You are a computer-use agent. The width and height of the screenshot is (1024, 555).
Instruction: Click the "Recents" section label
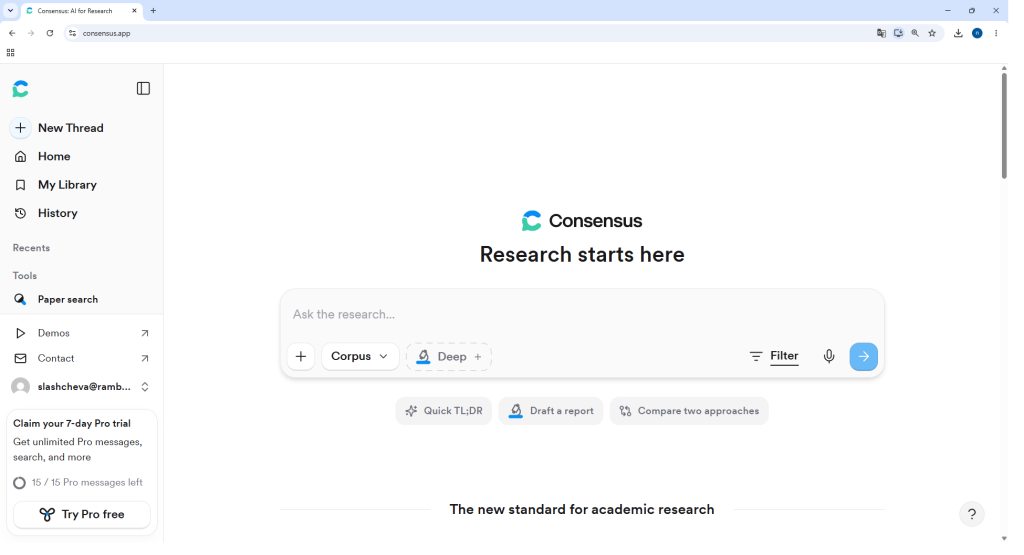[31, 248]
